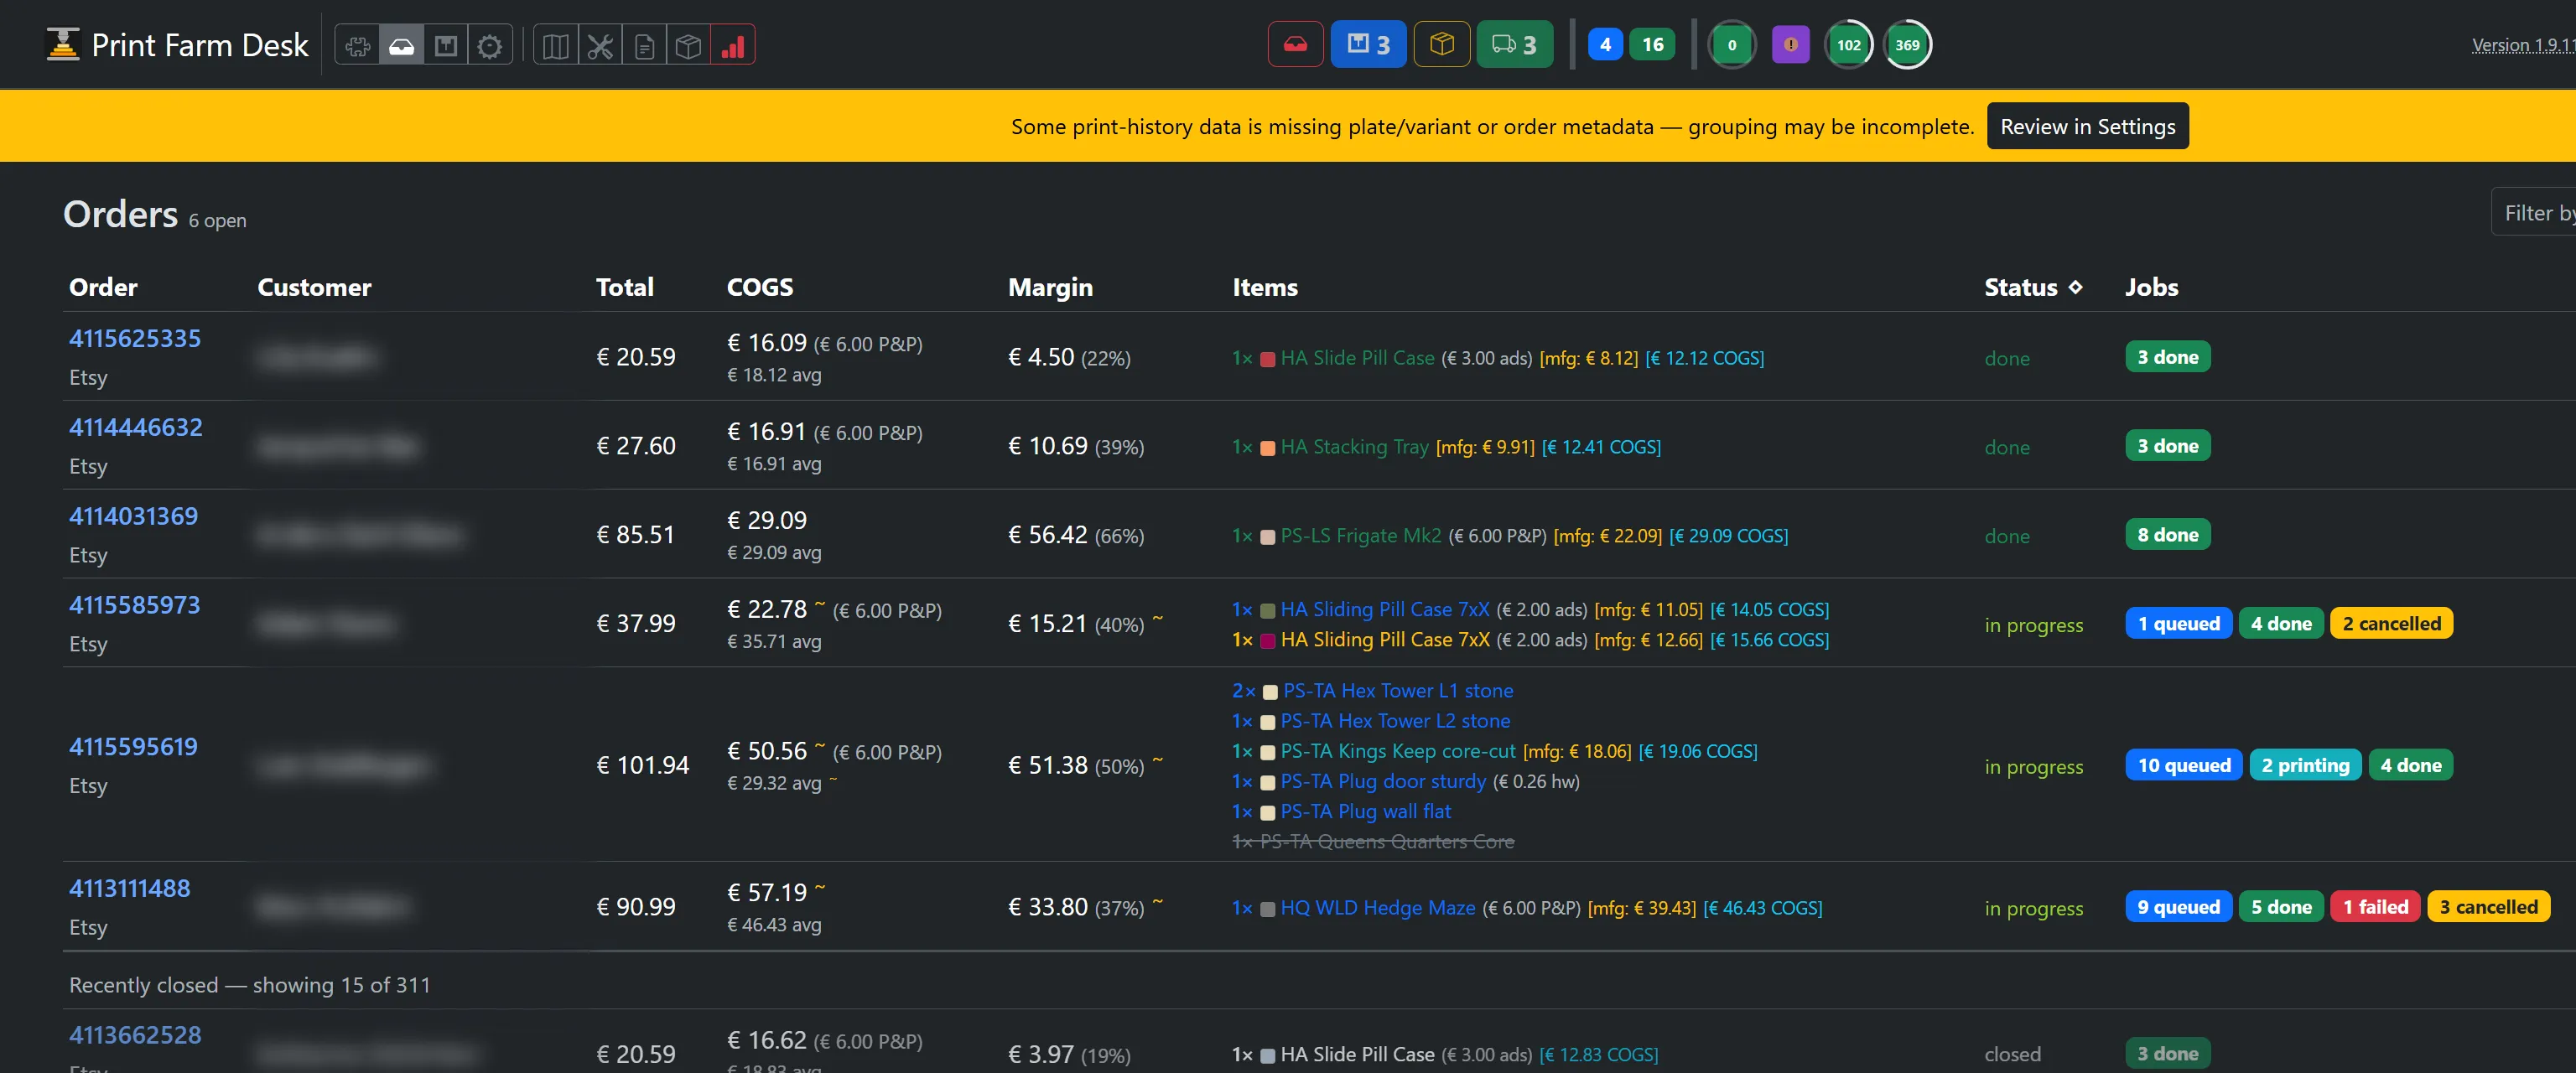Click the purple warning indicator badge

coord(1790,44)
